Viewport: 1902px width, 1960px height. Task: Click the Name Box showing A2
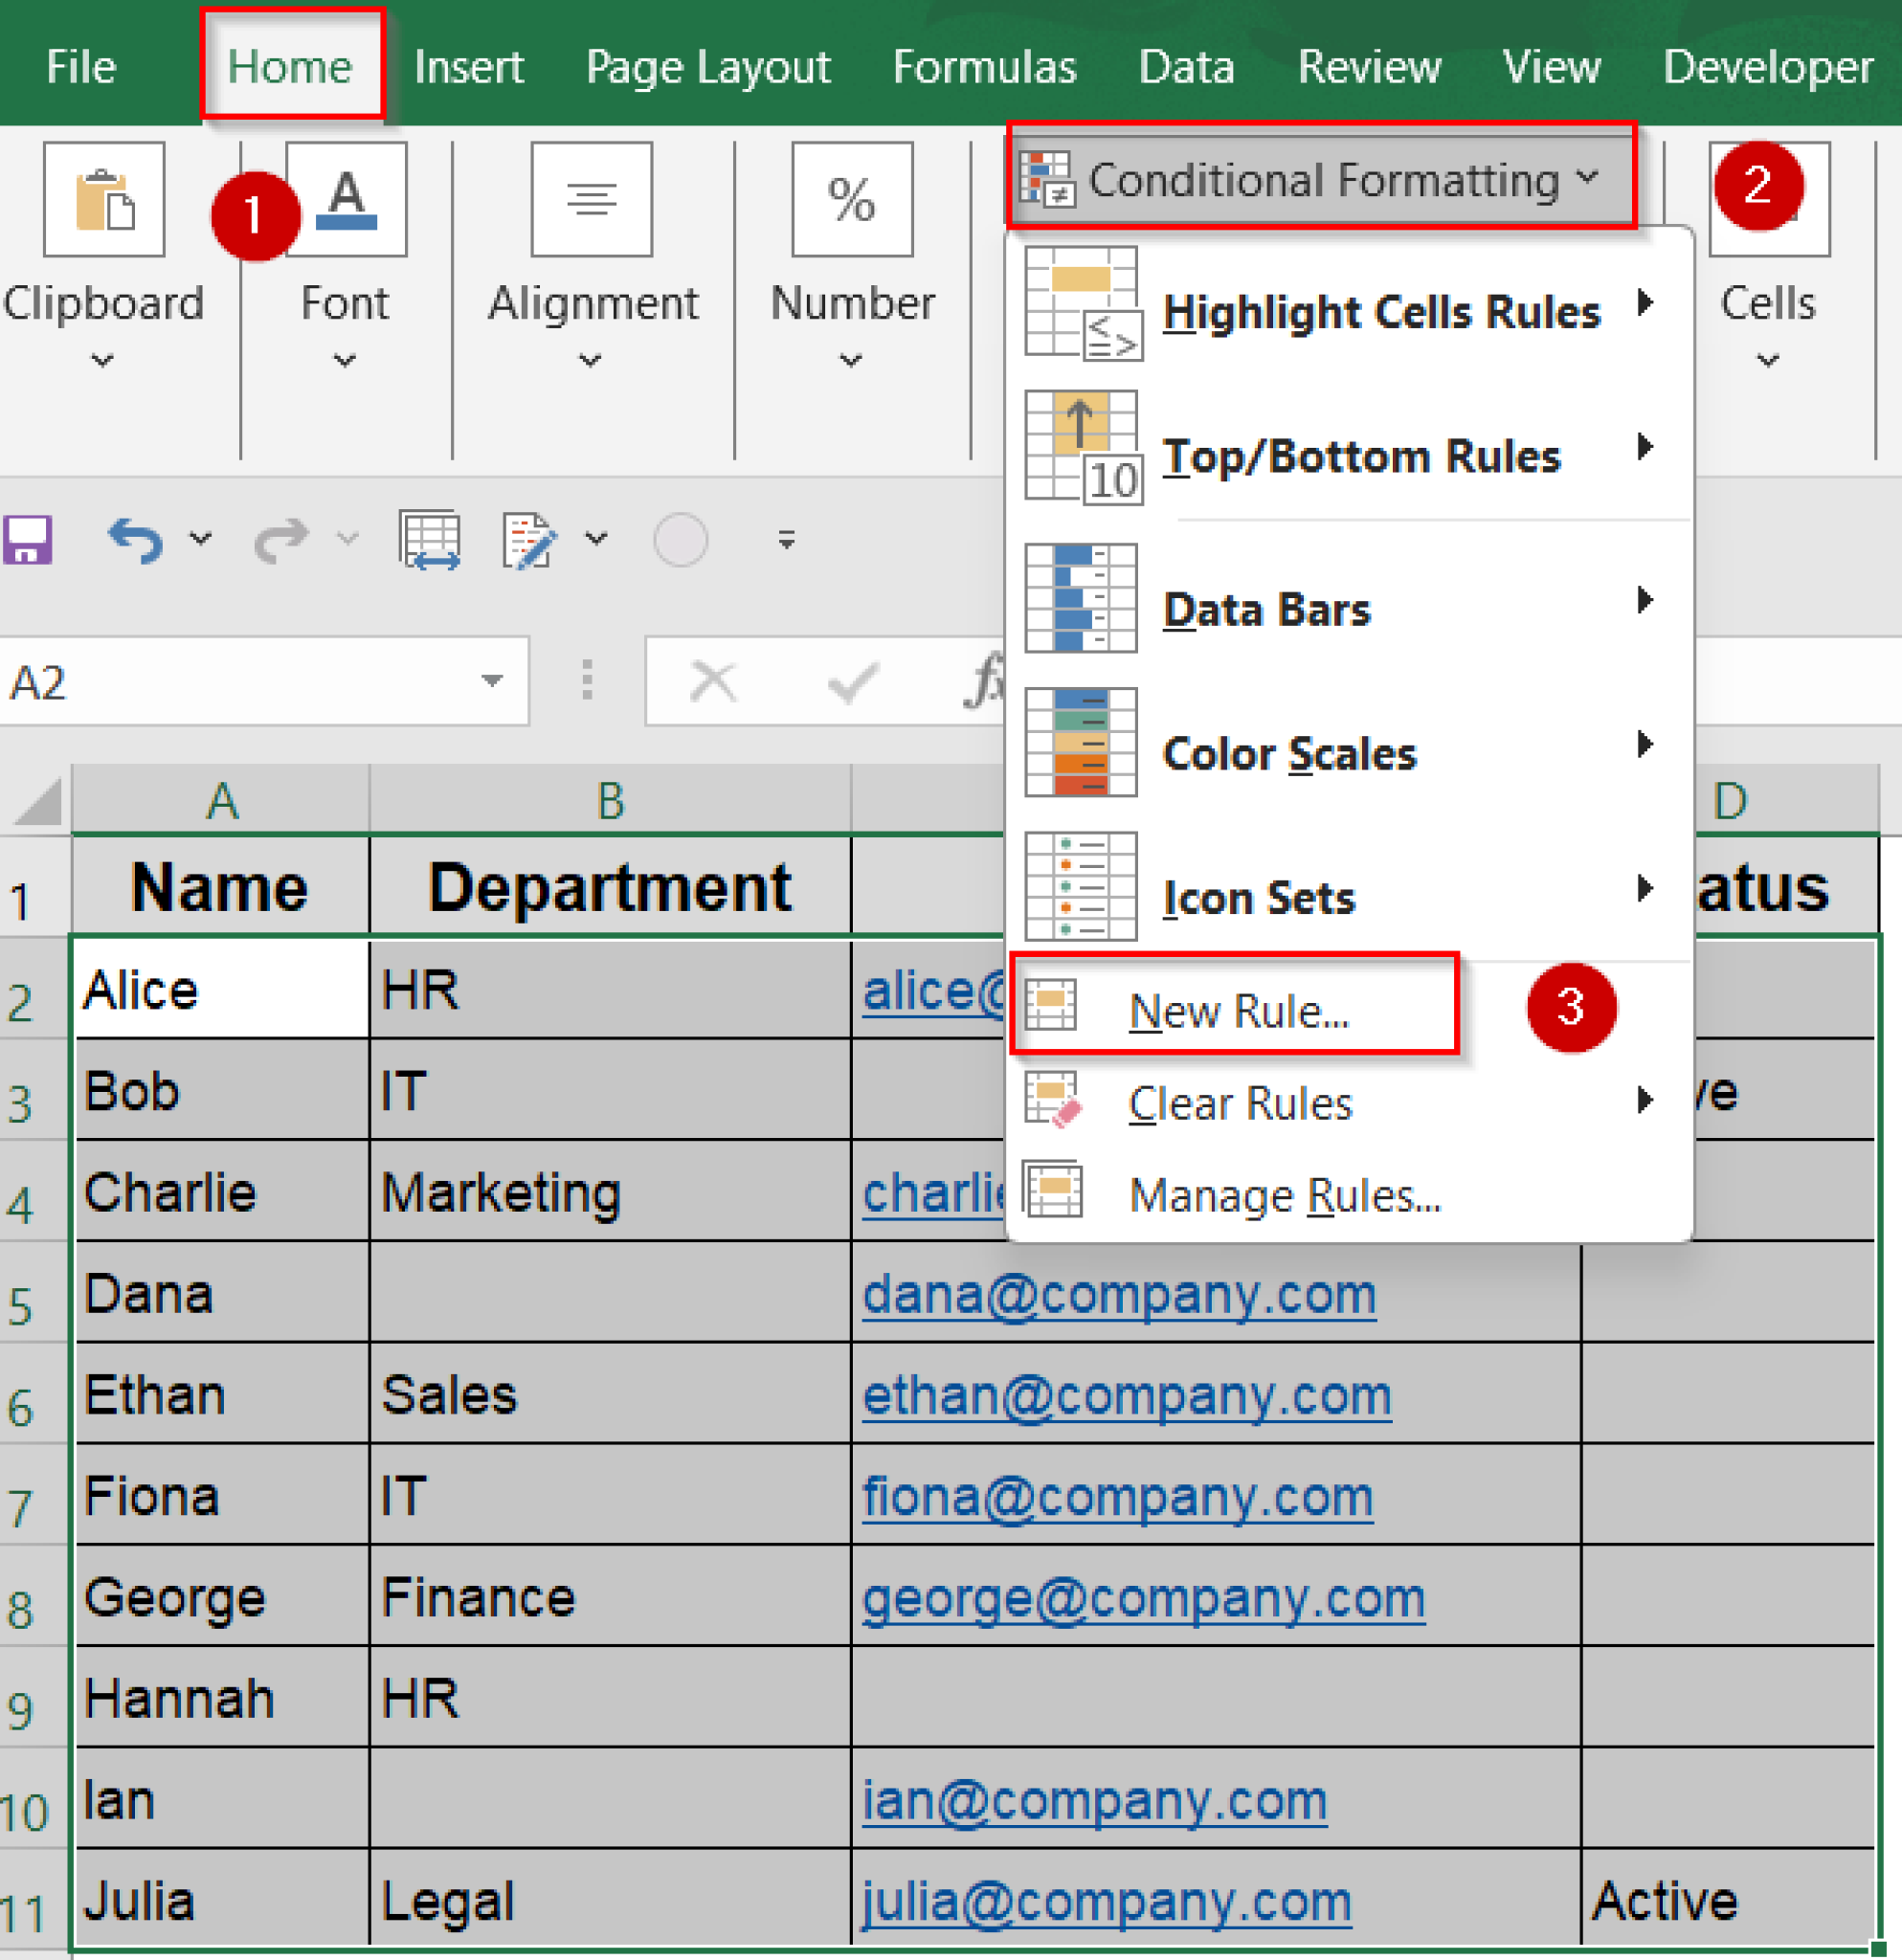pyautogui.click(x=200, y=680)
